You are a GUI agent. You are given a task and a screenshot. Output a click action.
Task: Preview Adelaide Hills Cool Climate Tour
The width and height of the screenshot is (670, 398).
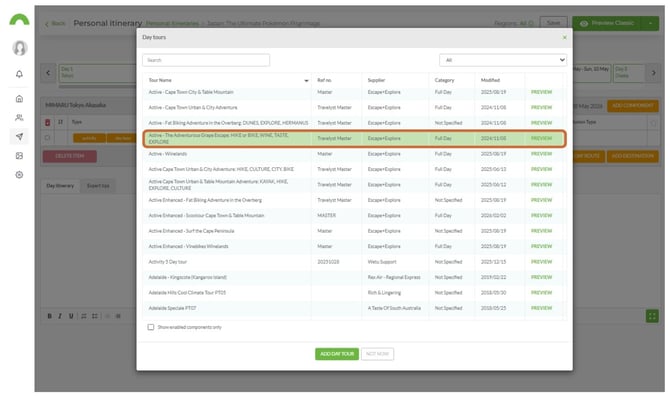541,293
